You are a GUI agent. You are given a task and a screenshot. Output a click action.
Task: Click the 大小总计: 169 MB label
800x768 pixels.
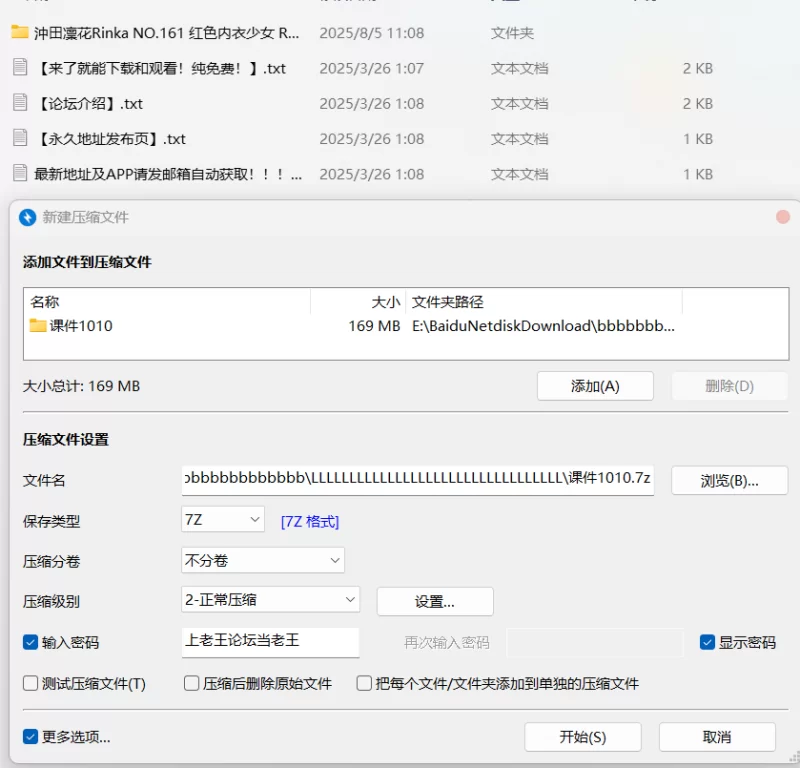tap(82, 386)
